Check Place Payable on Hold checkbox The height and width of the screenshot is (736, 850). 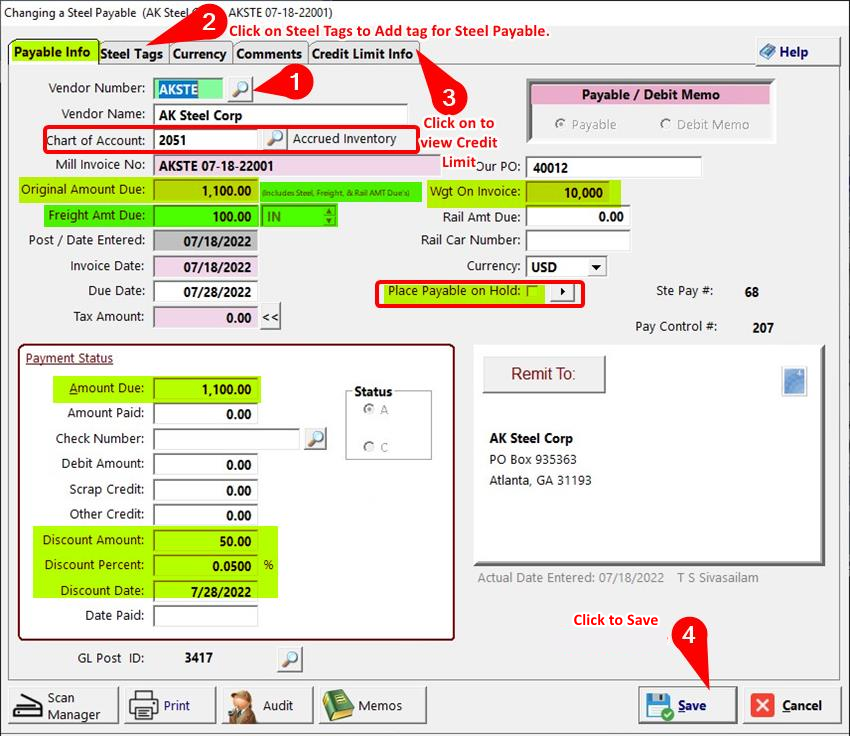coord(533,290)
